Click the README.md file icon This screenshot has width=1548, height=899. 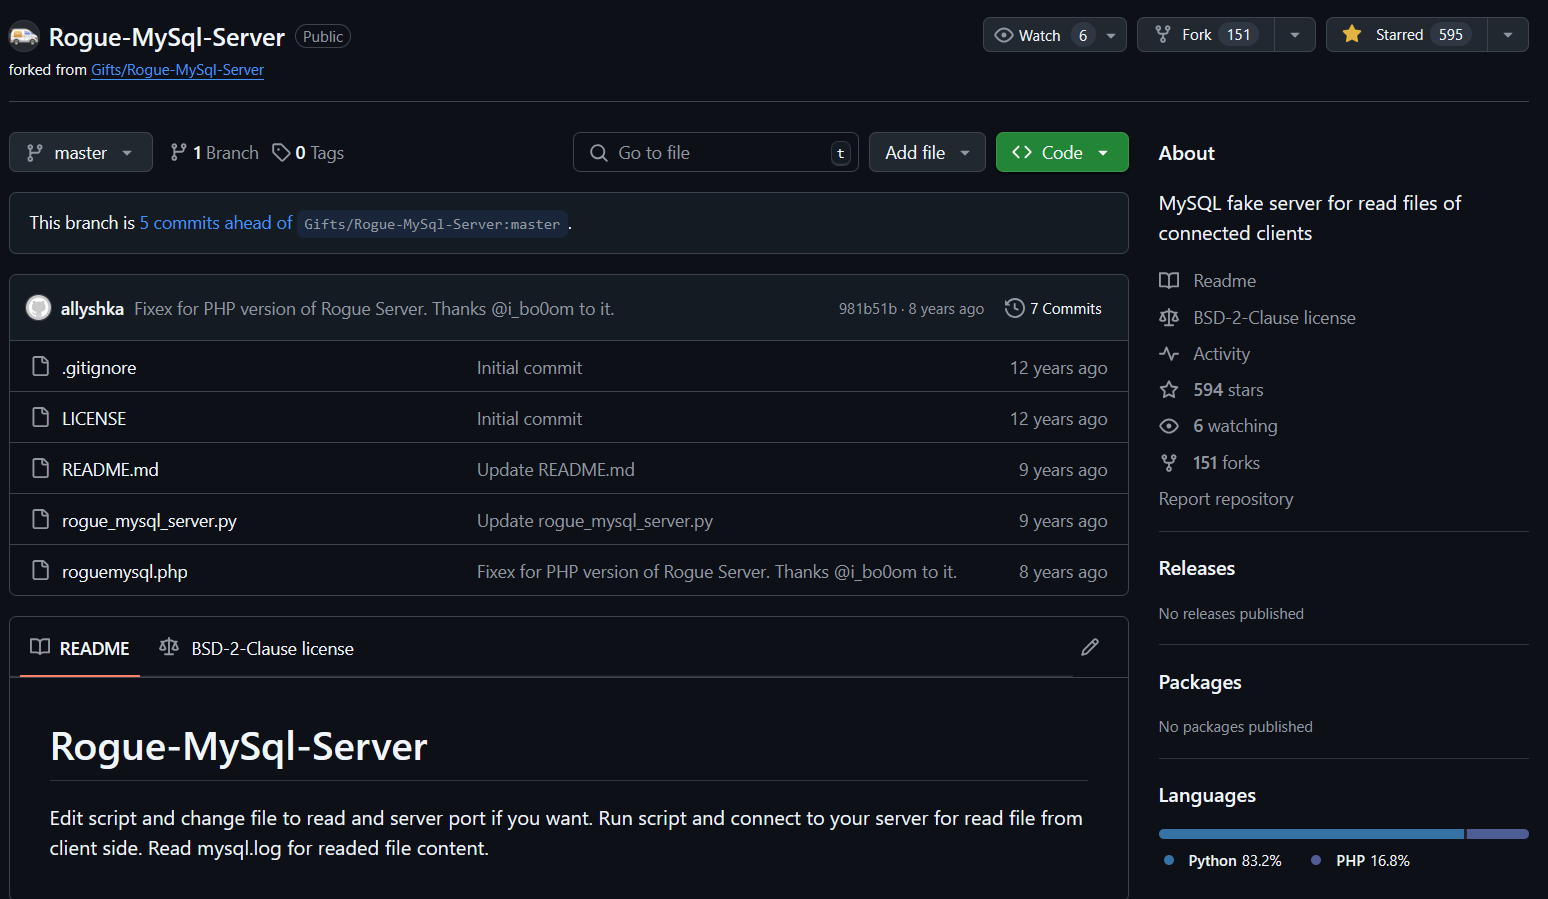click(40, 469)
